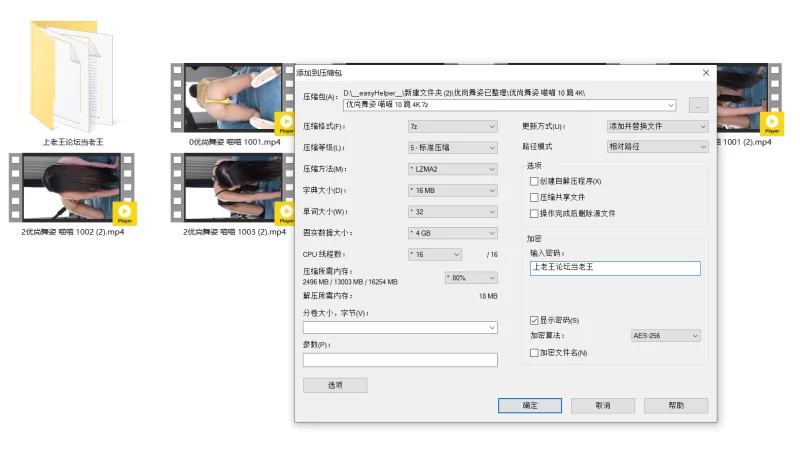This screenshot has width=800, height=458.
Task: Select the partially hidden 1001 (2).mp4 video
Action: [x=749, y=98]
